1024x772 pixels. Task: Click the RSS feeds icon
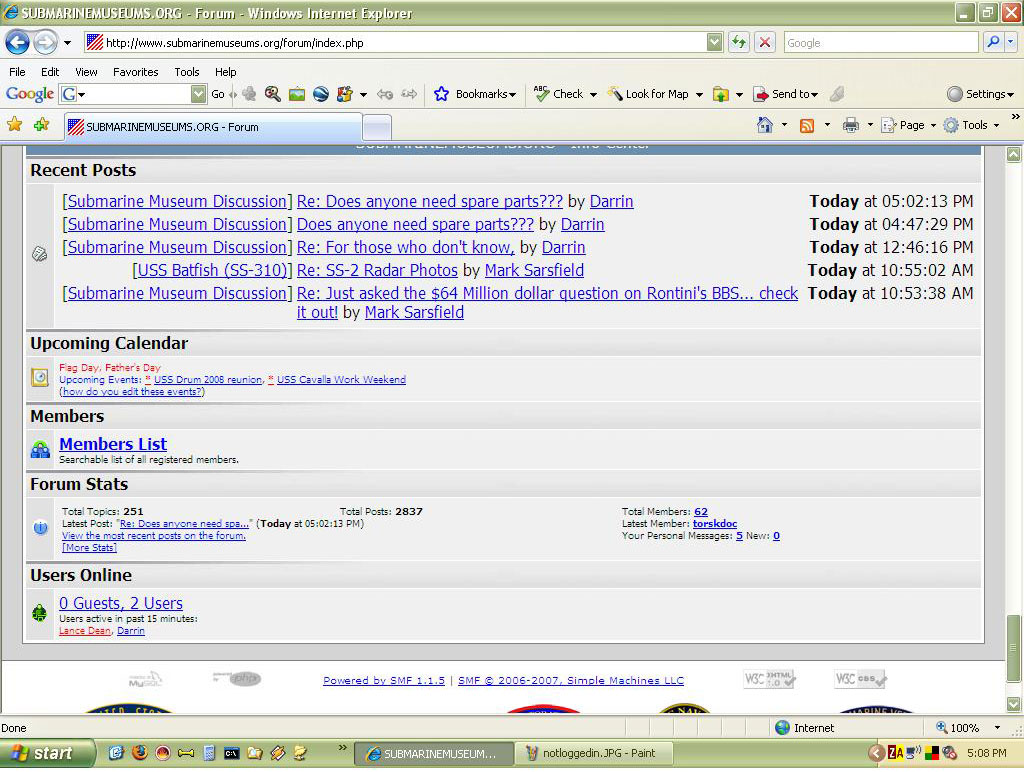[x=806, y=125]
